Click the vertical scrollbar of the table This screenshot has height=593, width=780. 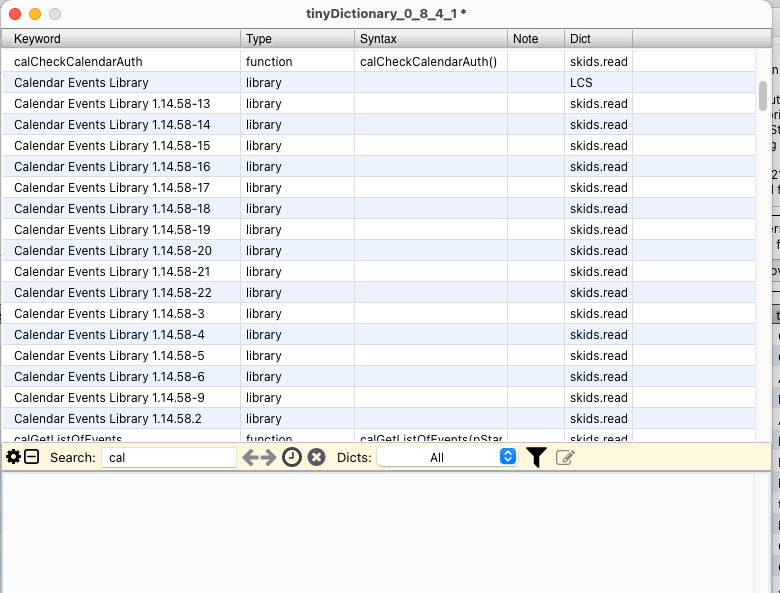click(763, 95)
